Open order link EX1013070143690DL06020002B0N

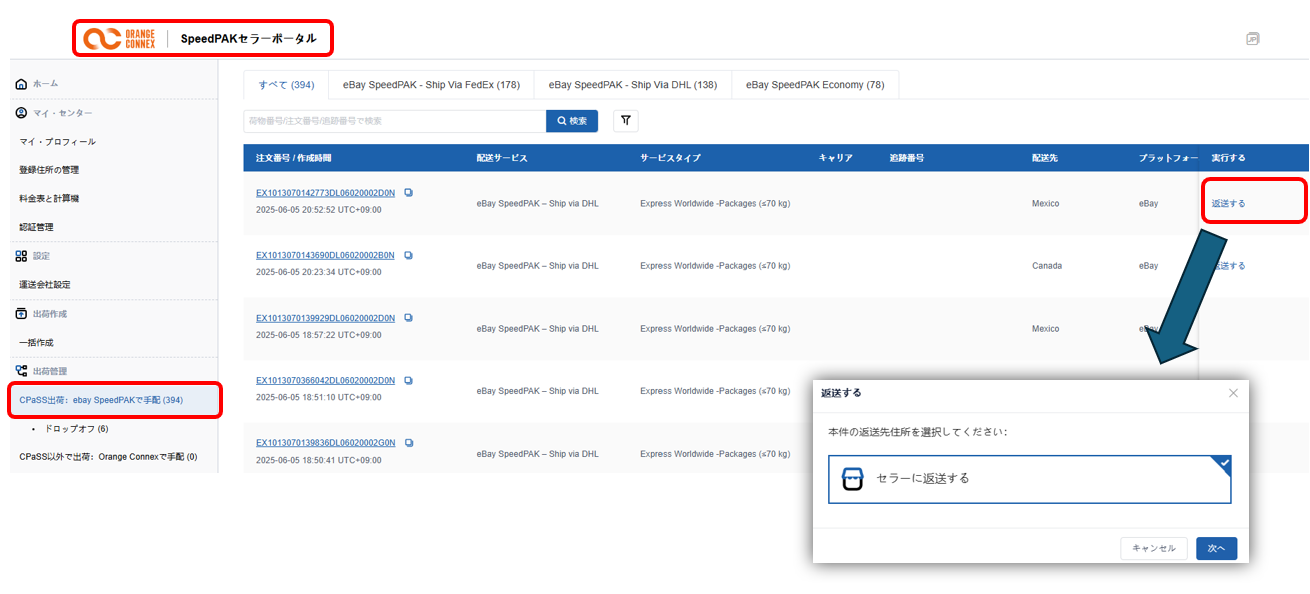326,255
